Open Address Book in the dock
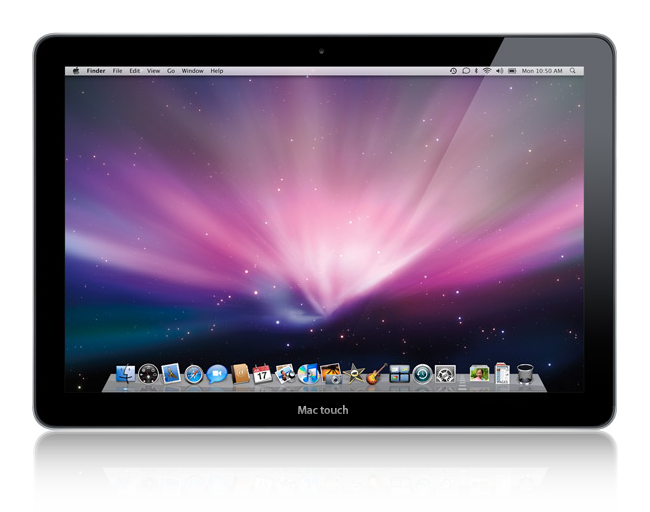 coord(240,374)
